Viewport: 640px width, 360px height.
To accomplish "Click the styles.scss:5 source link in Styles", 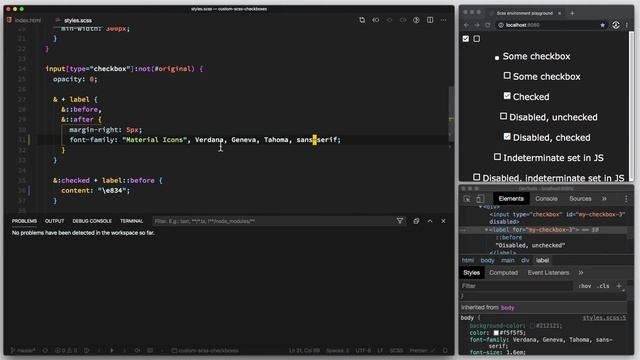I will [604, 318].
